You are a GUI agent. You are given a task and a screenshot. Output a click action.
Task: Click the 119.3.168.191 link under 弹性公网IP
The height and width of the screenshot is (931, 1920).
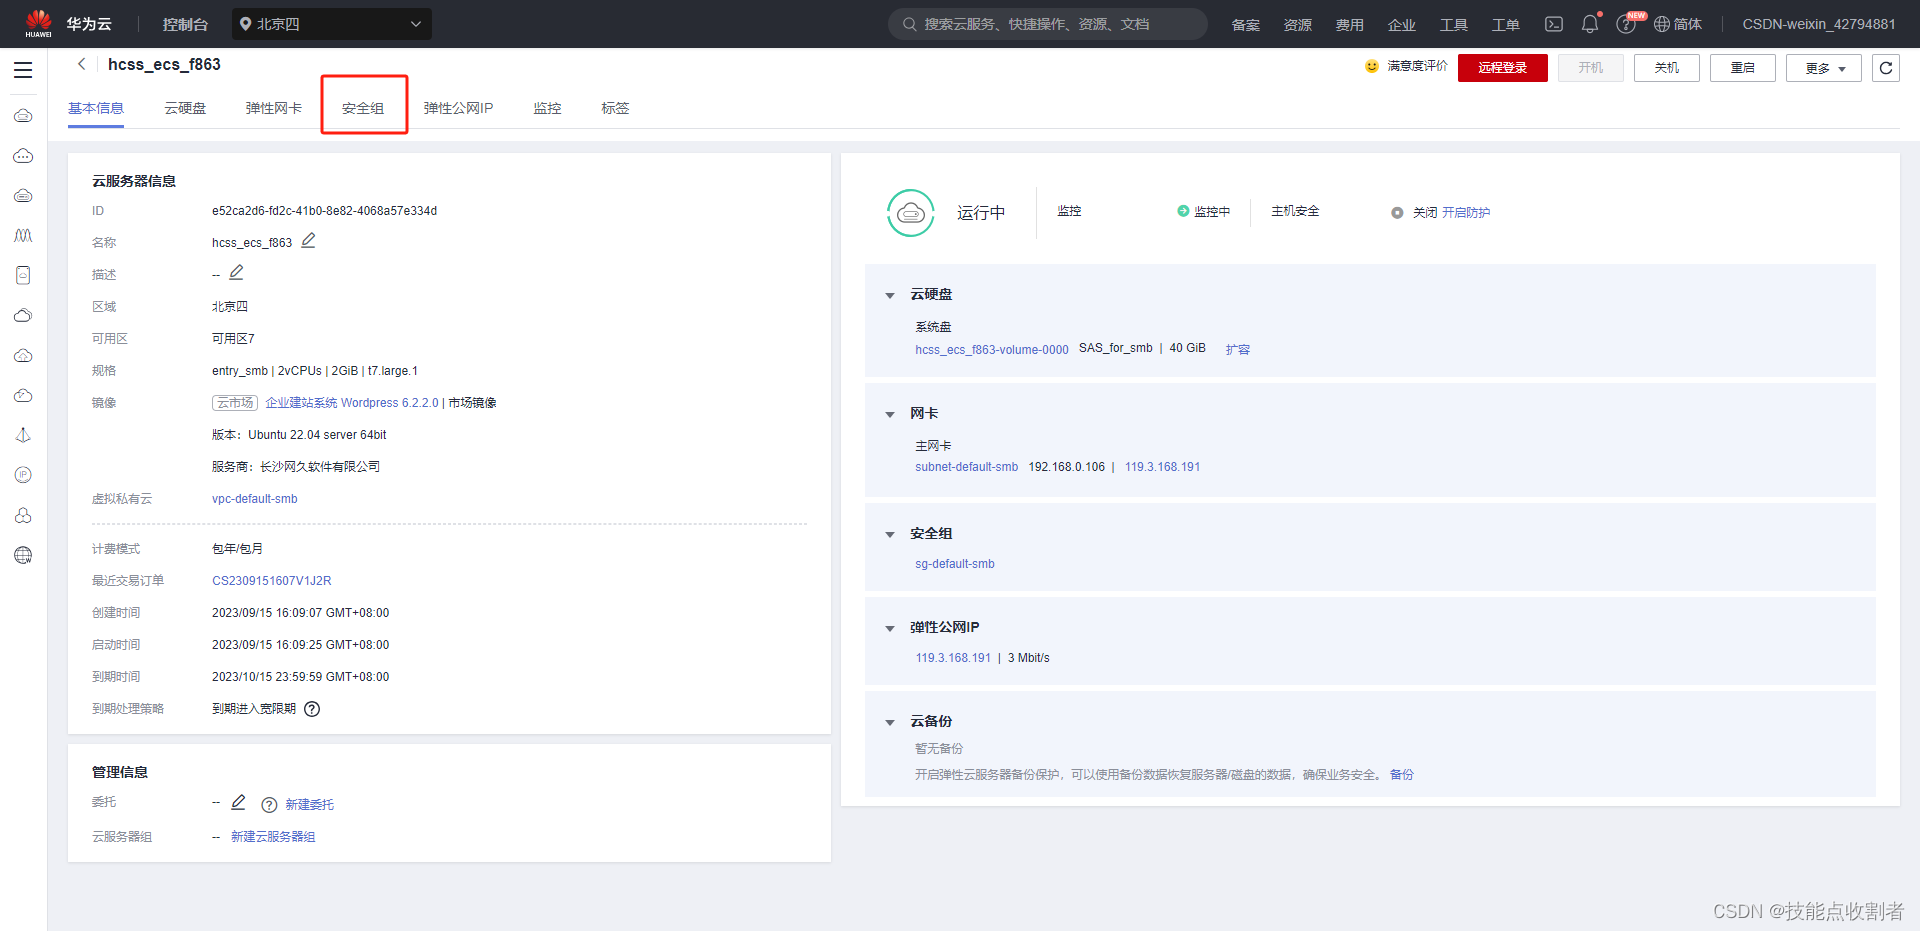(953, 658)
